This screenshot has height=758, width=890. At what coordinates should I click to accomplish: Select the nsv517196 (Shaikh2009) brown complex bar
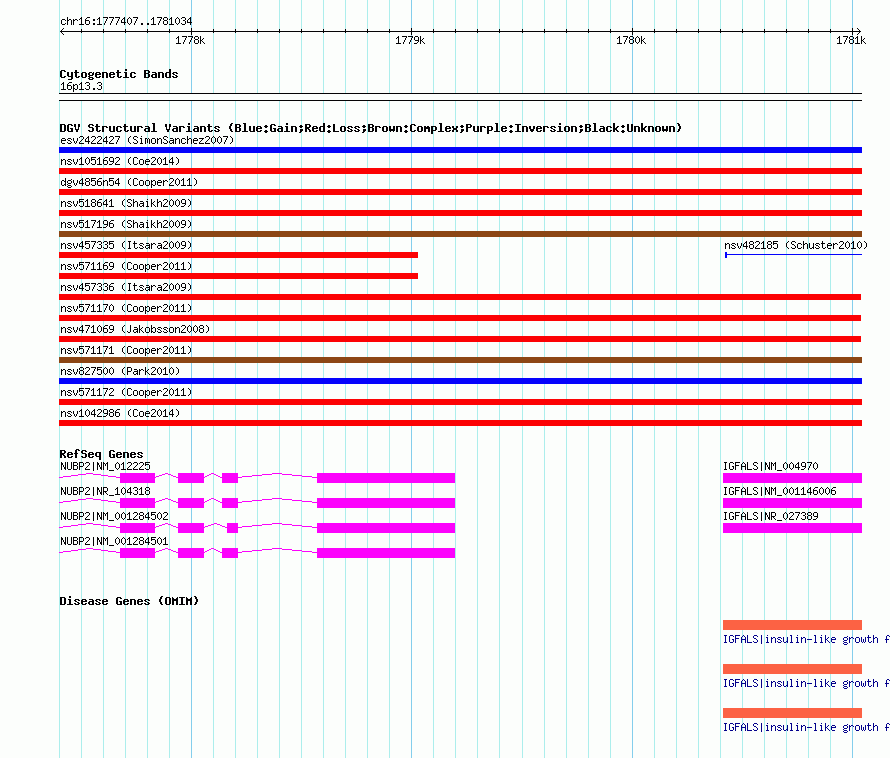(x=460, y=234)
